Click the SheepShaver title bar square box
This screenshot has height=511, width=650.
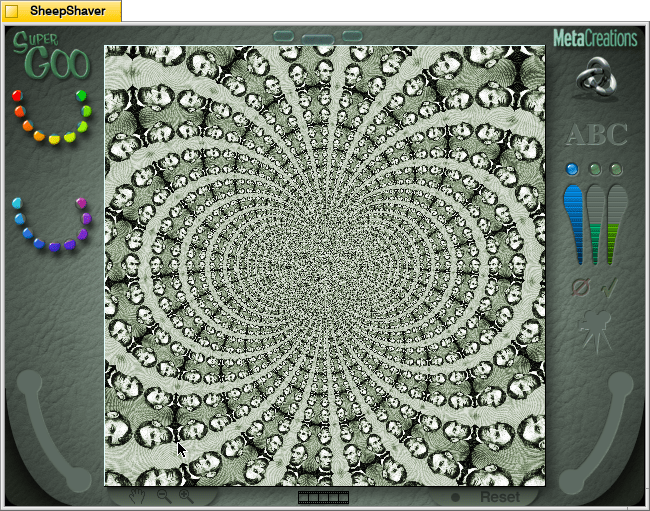11,11
